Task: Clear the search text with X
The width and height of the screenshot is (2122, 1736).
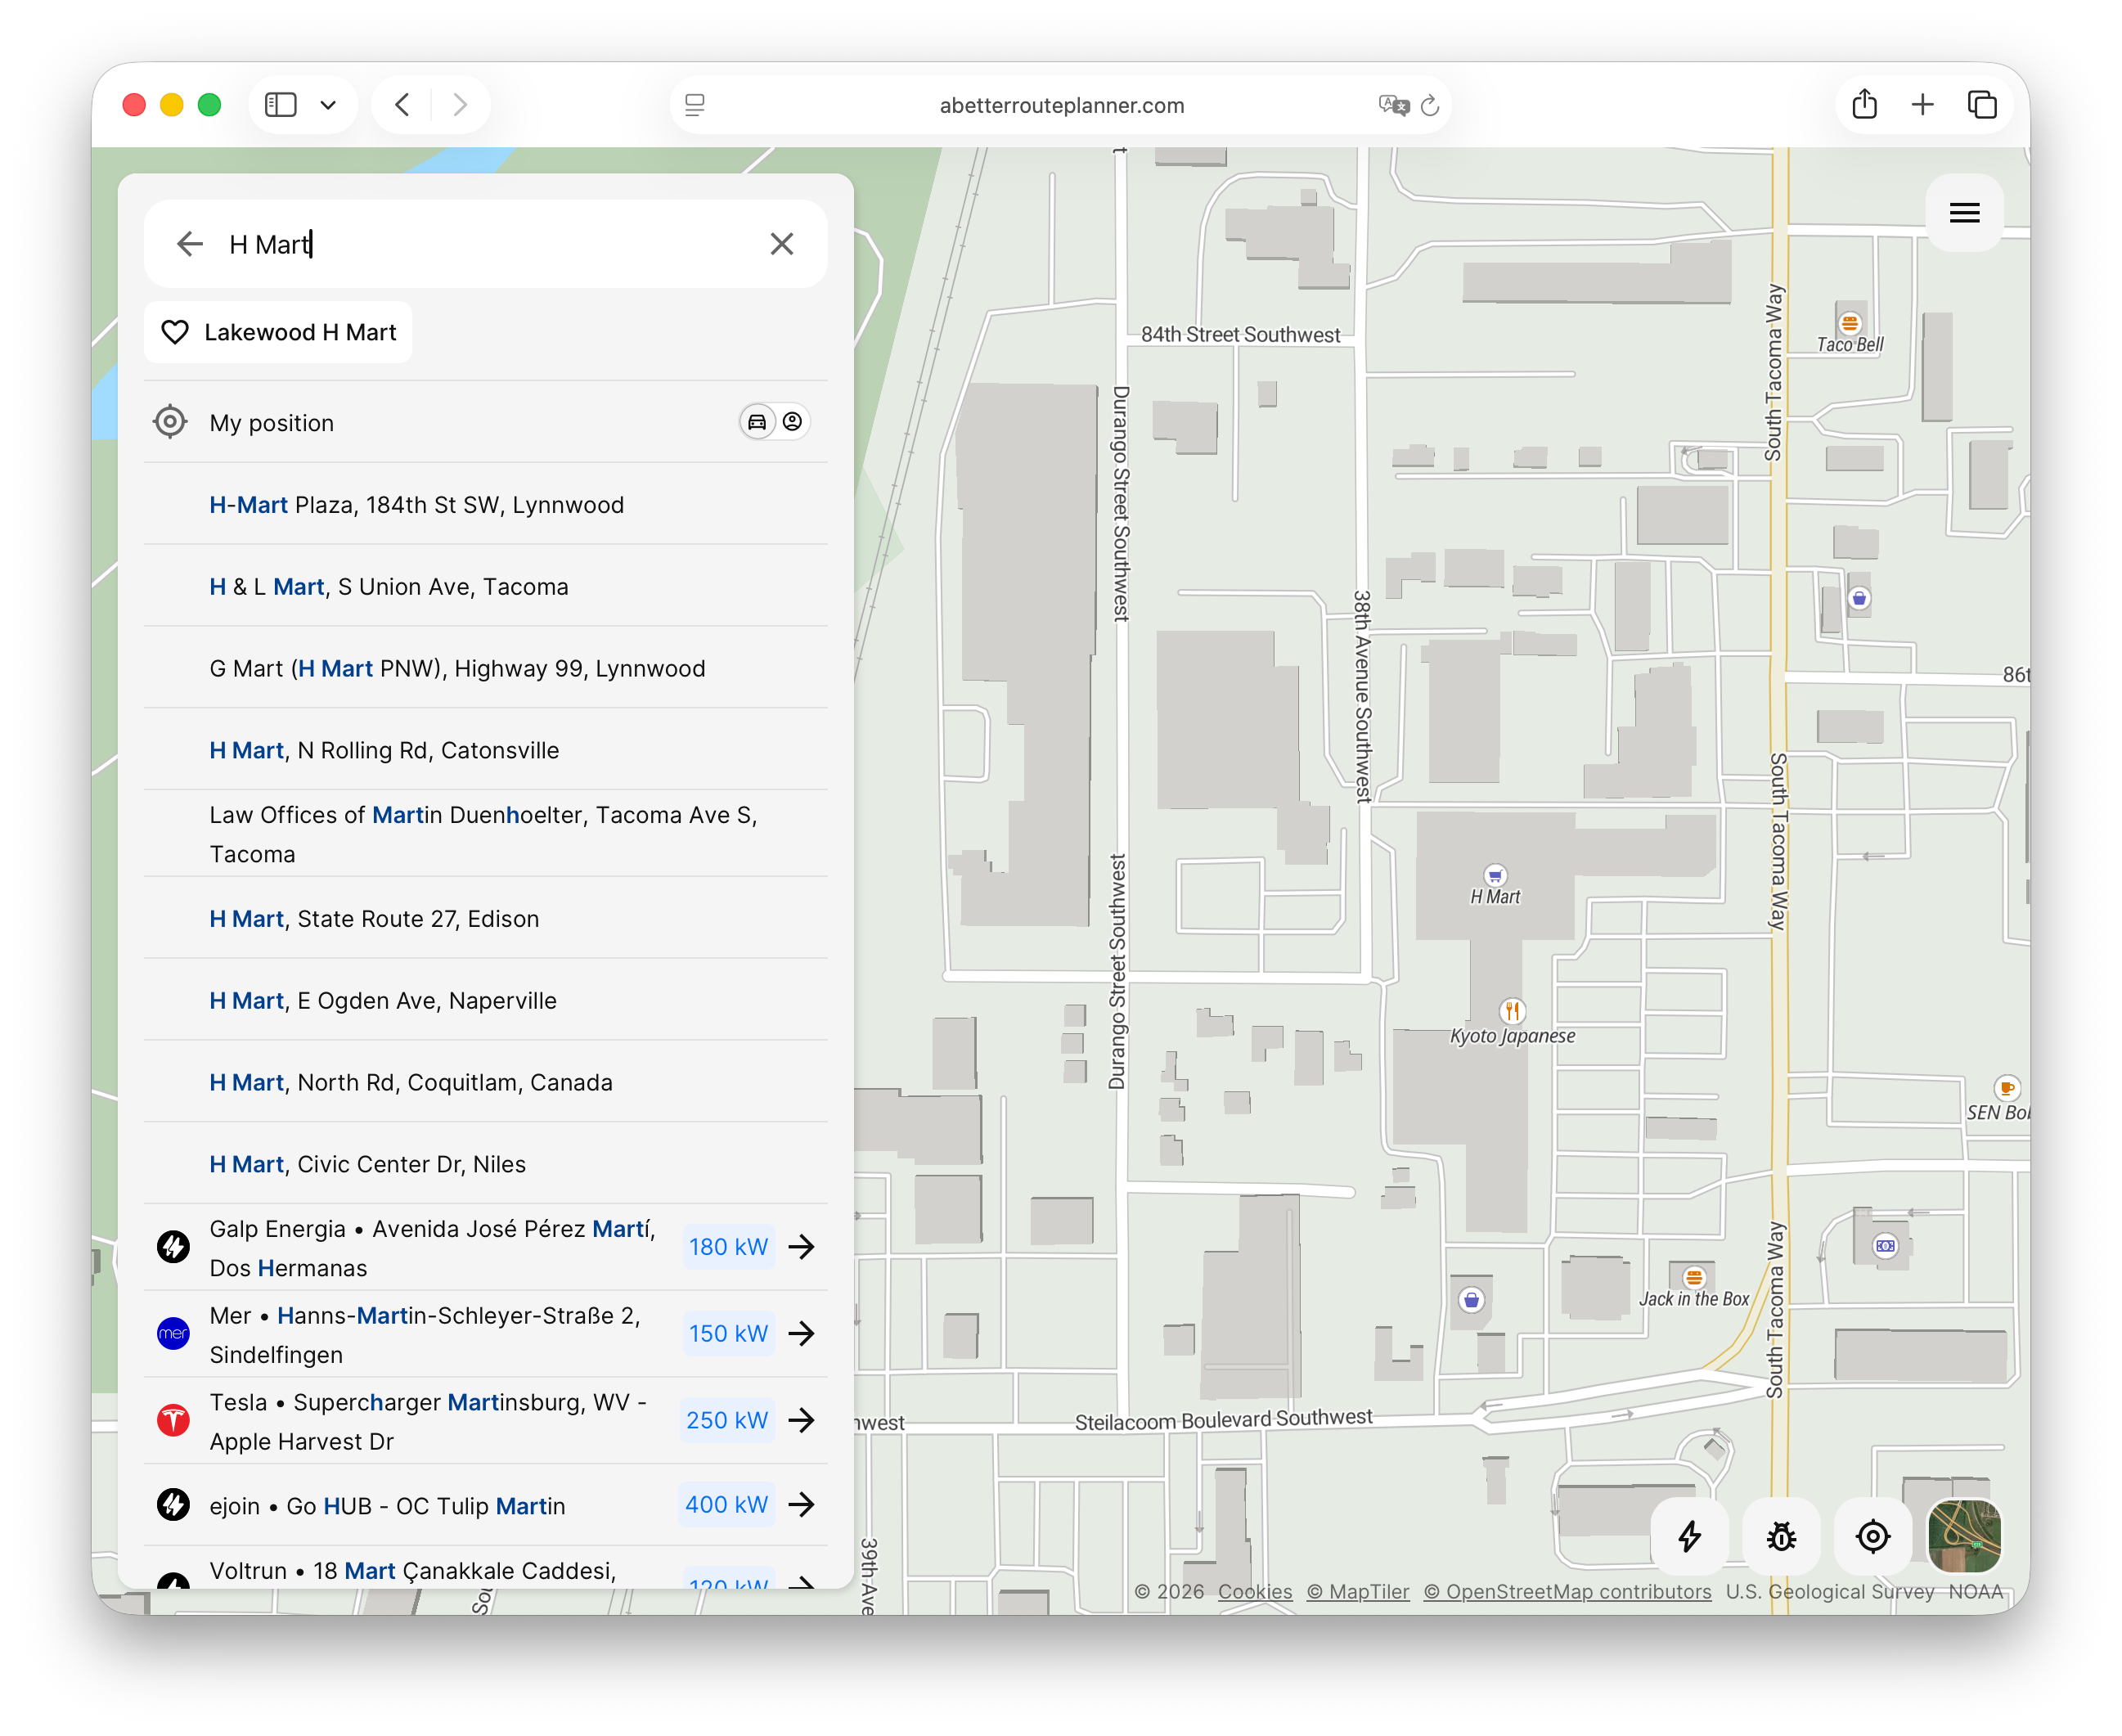Action: [782, 244]
